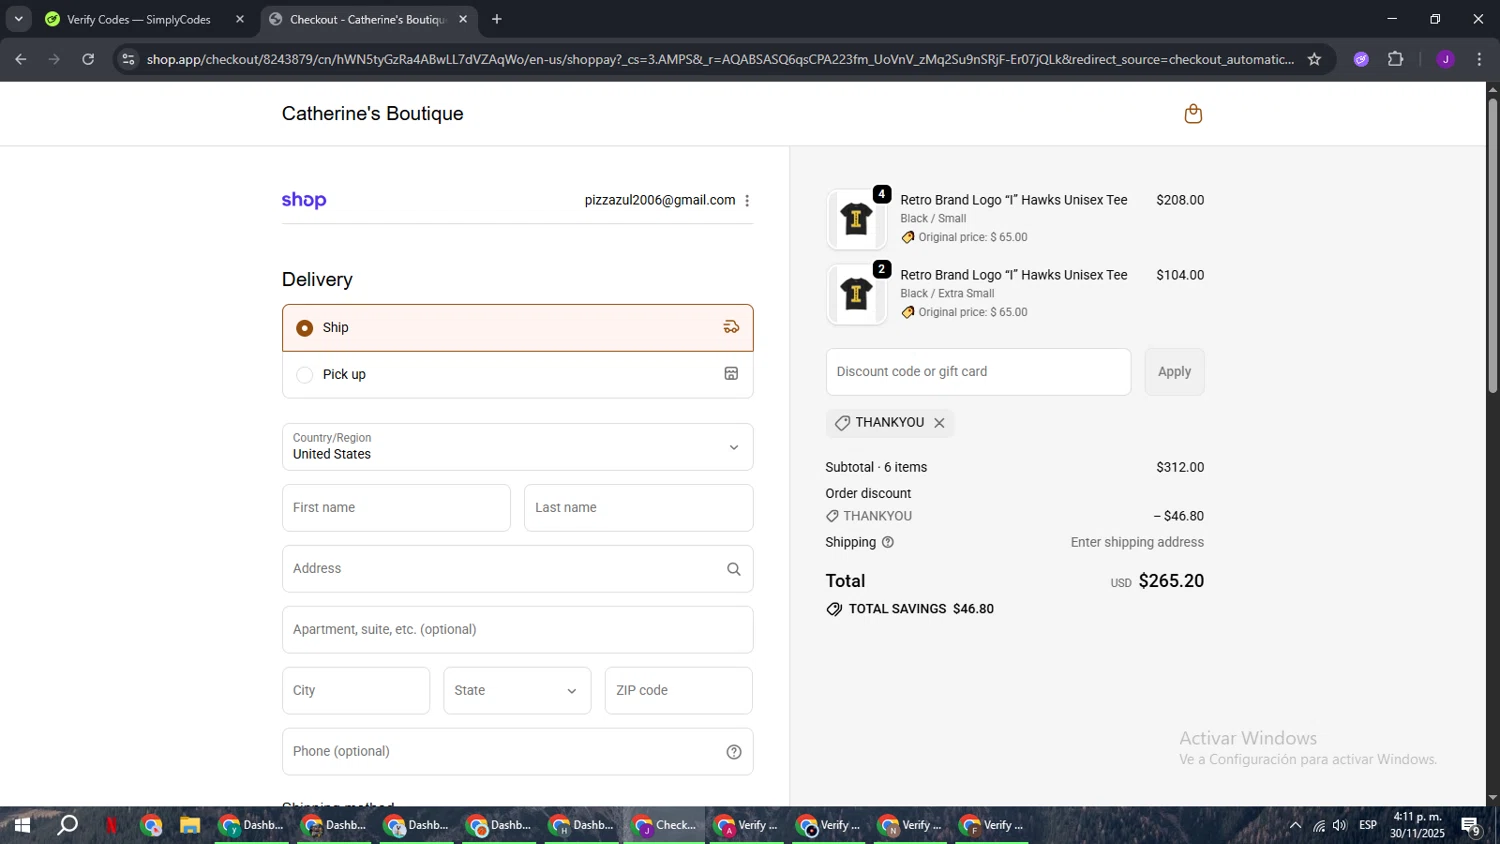Switch to Checkout - Catherine's Boutique tab

(x=367, y=19)
